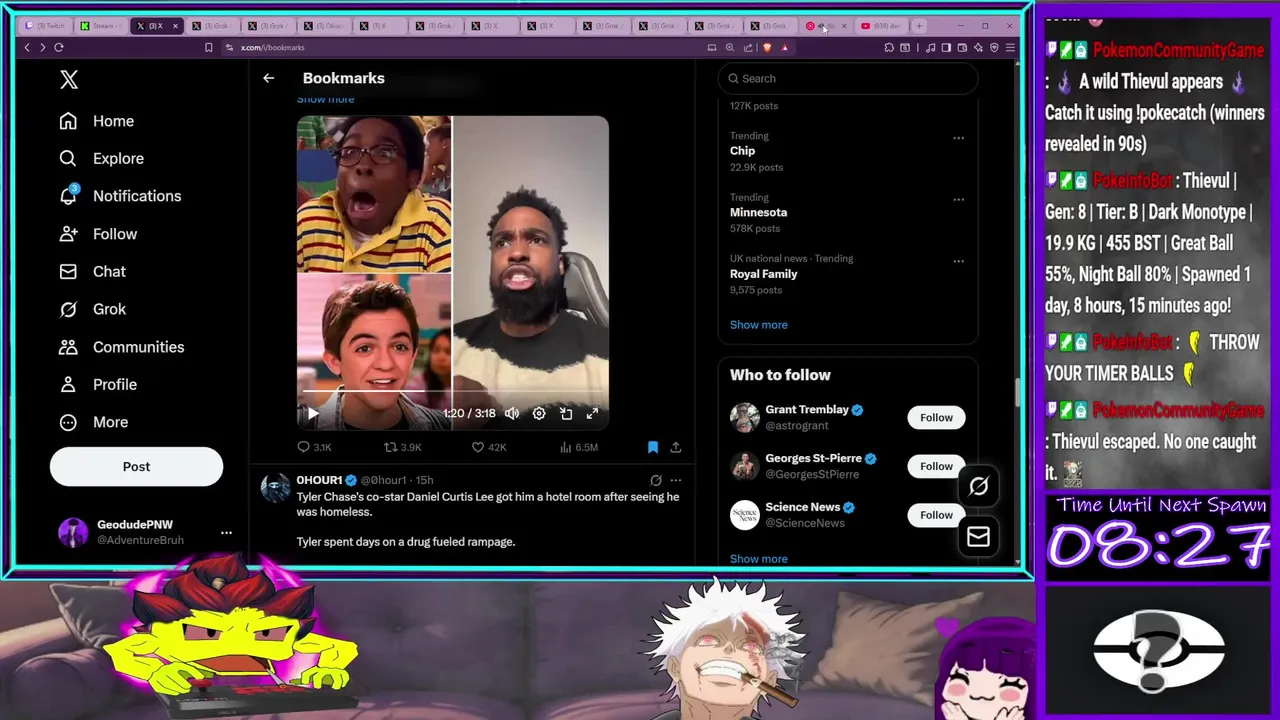This screenshot has height=720, width=1280.
Task: Click the Search input field
Action: pos(848,78)
